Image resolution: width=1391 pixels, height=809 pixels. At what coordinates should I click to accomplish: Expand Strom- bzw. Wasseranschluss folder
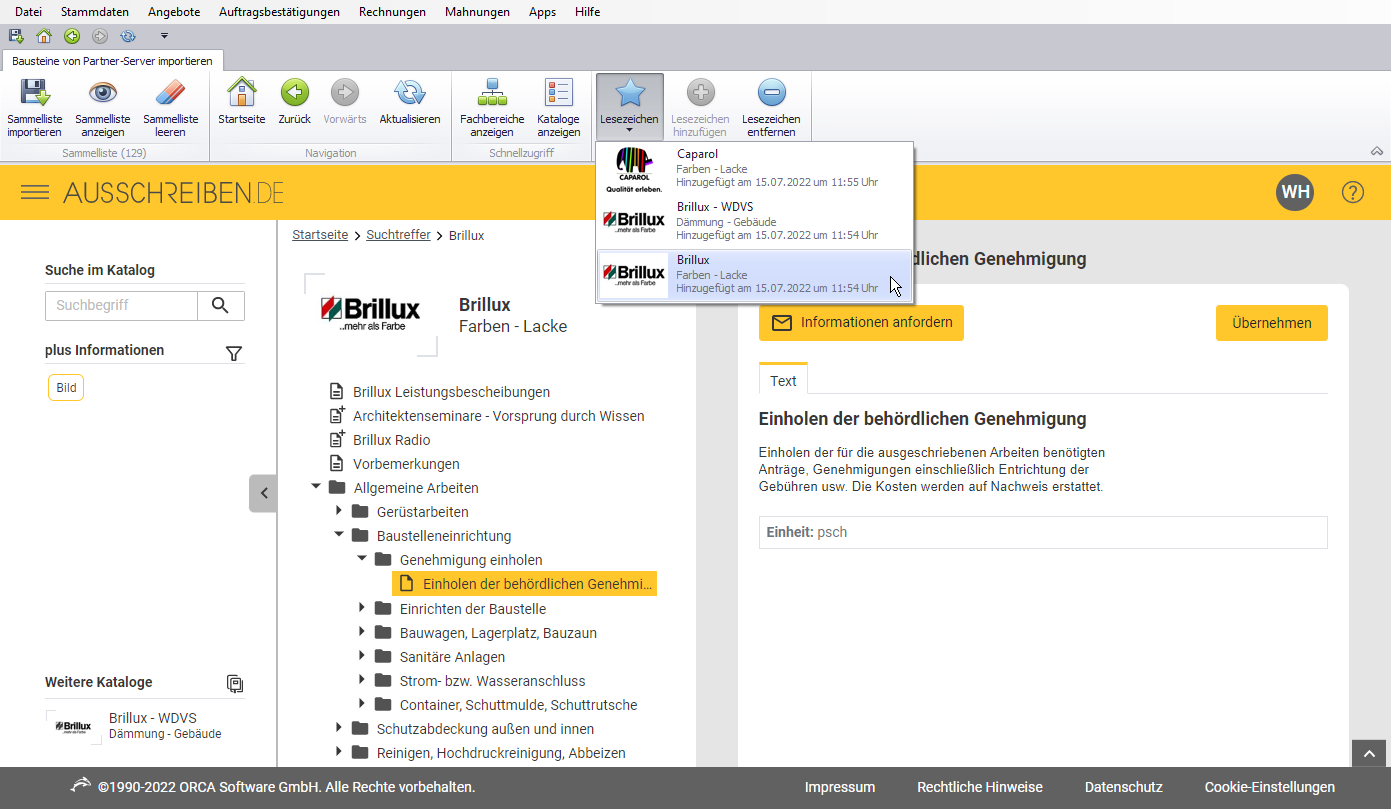[362, 680]
